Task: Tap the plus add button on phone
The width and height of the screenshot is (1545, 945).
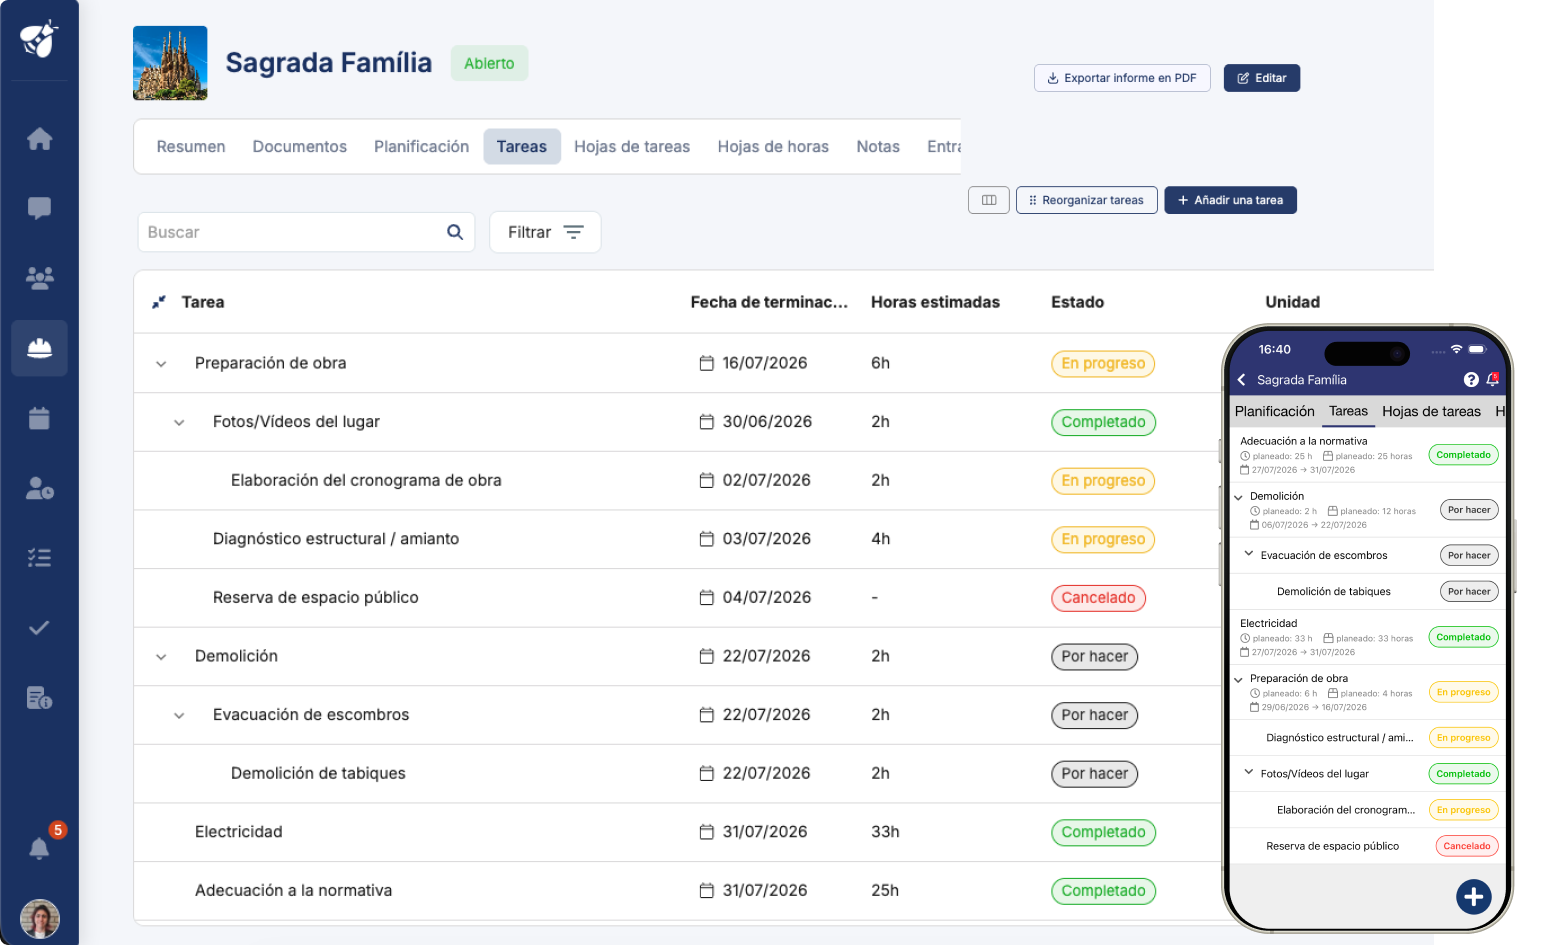Action: (x=1474, y=897)
